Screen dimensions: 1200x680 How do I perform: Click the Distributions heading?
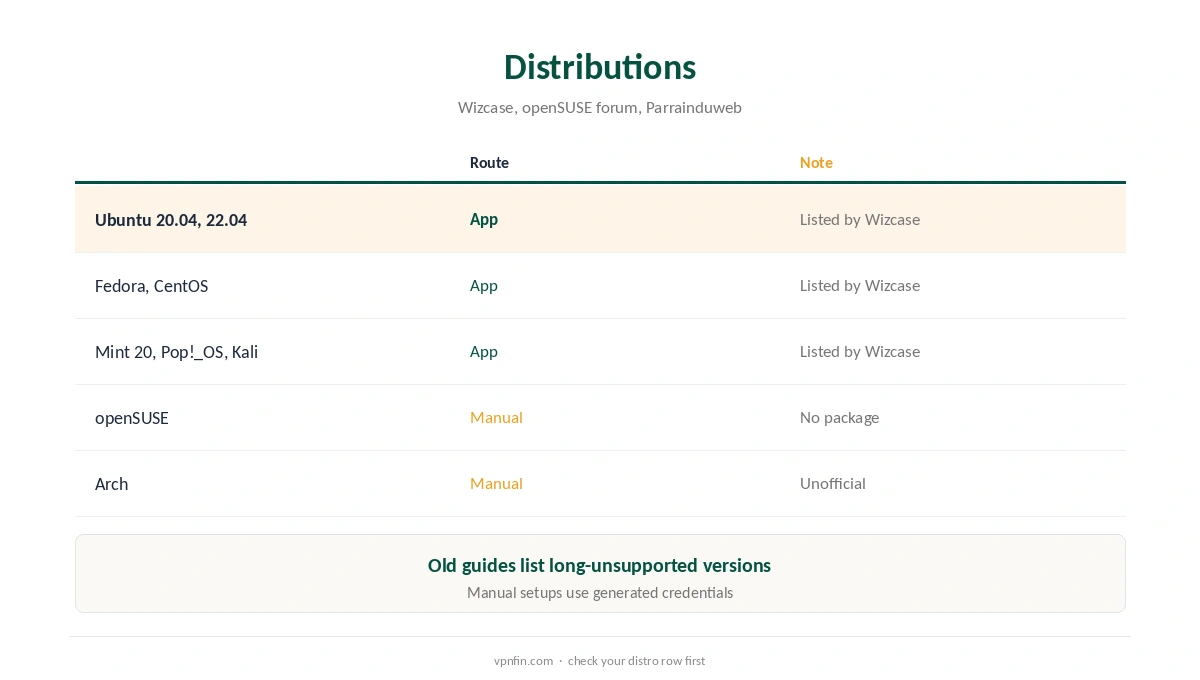click(x=600, y=67)
